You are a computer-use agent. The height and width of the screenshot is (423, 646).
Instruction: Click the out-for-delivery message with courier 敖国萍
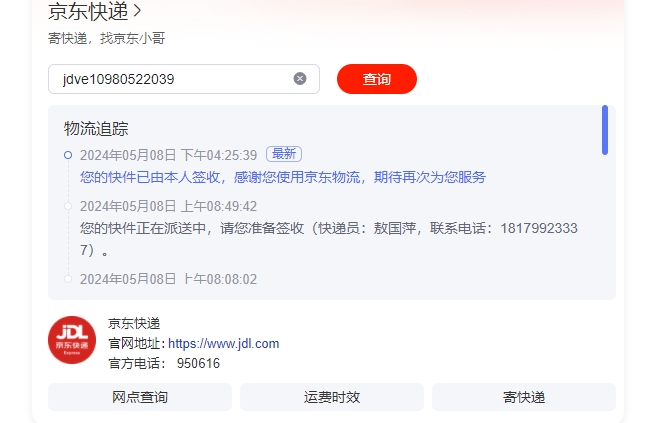coord(329,239)
